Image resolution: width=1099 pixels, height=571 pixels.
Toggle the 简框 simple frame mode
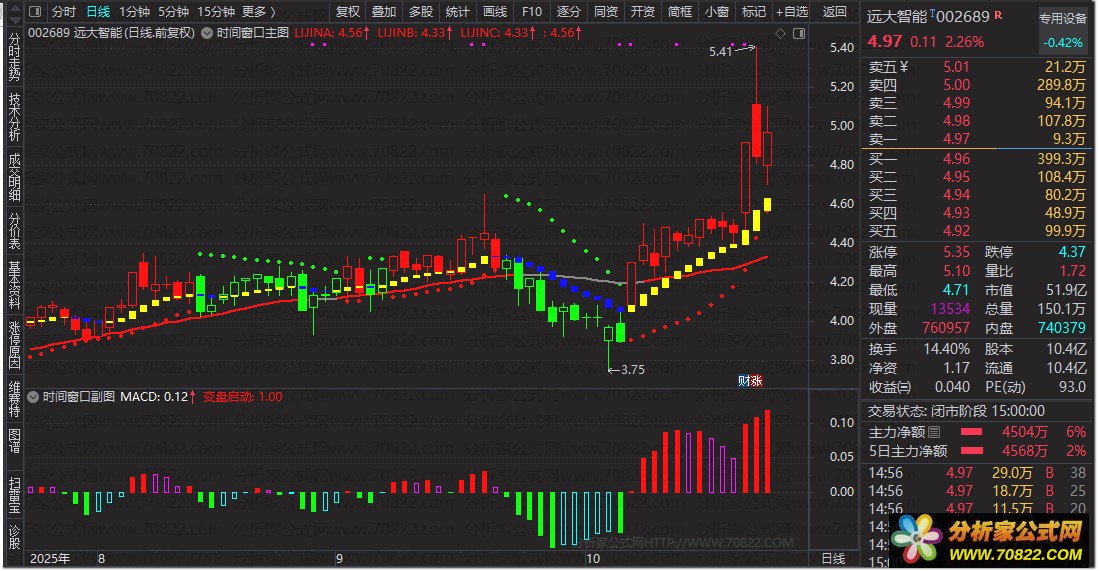coord(680,12)
